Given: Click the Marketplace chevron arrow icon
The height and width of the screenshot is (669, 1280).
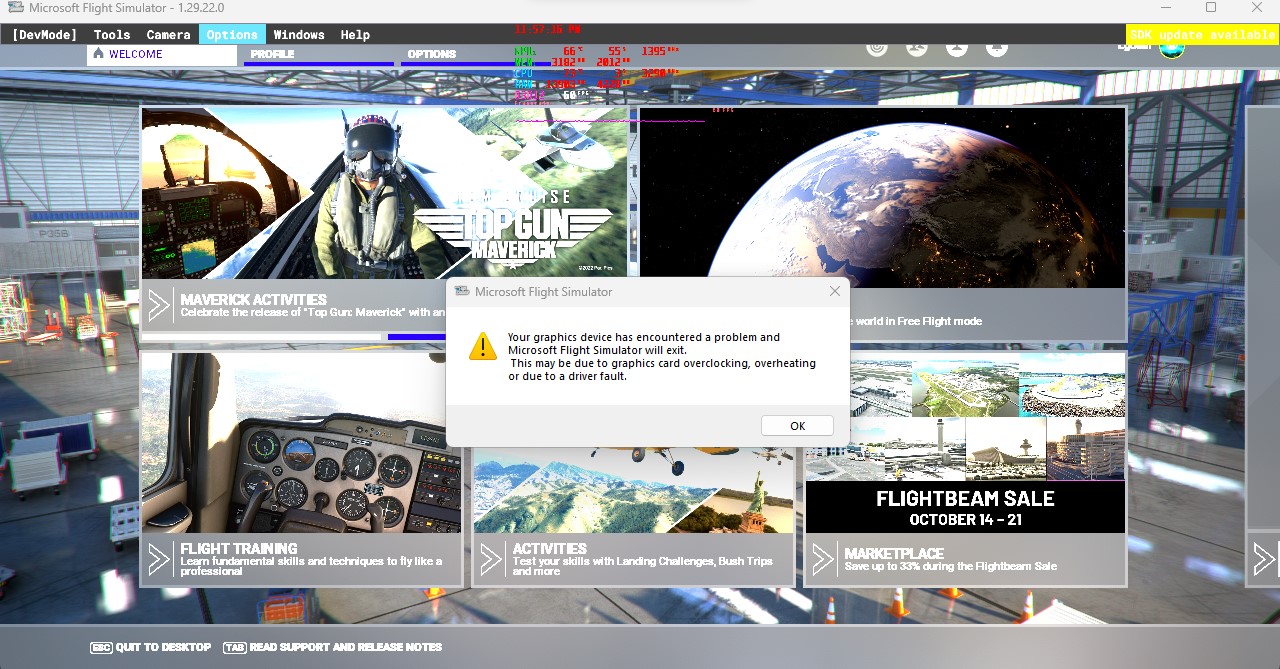Looking at the screenshot, I should [x=823, y=559].
